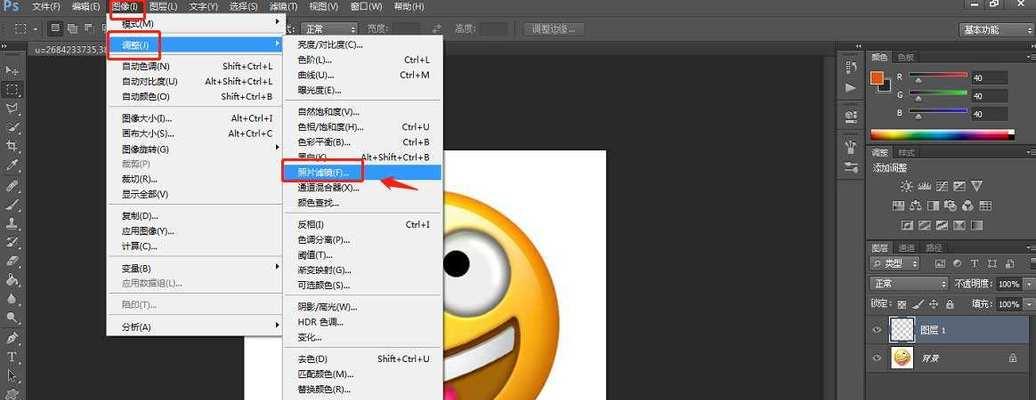Add a Curves adjustment icon

tap(942, 186)
